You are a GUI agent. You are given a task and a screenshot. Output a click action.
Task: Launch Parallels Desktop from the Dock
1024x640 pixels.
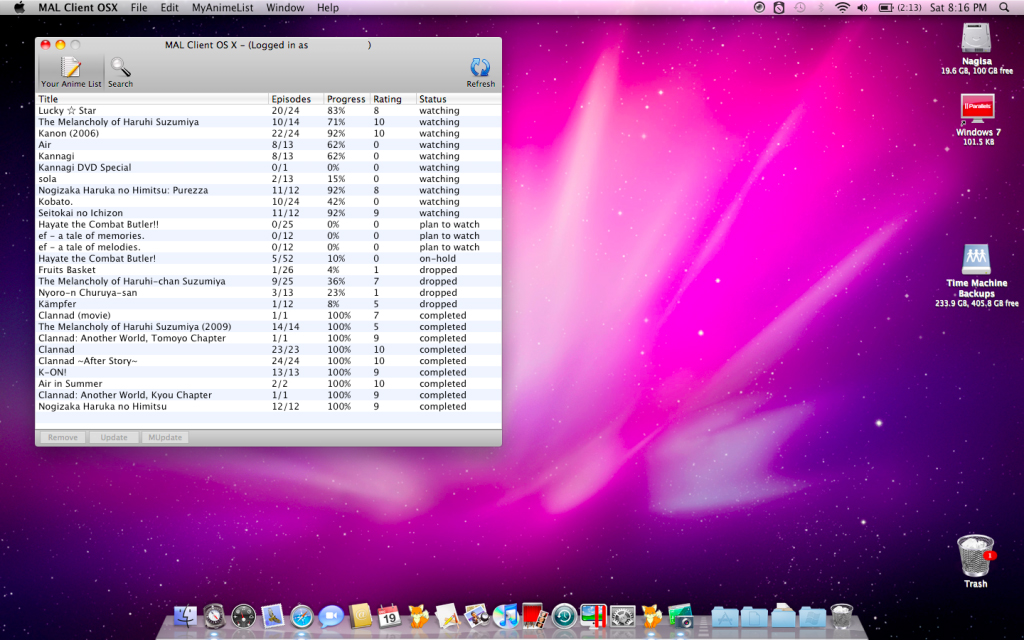tap(594, 616)
